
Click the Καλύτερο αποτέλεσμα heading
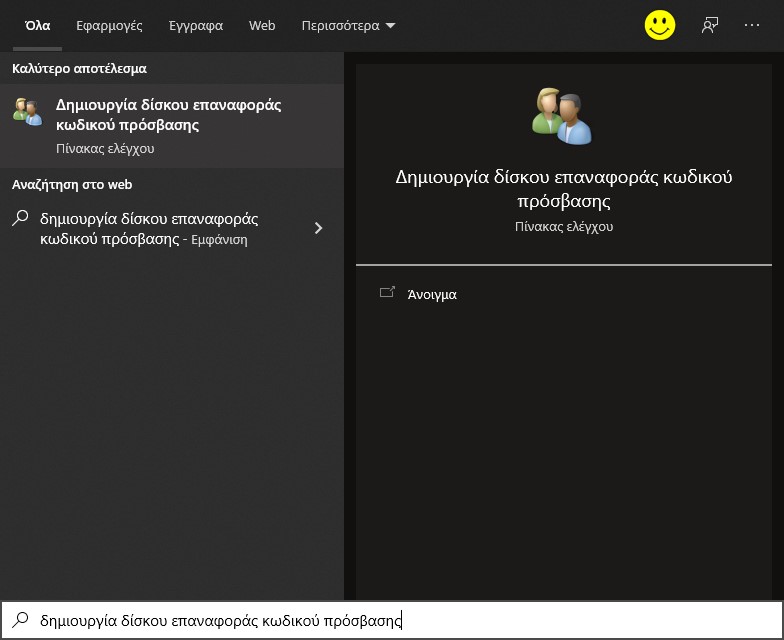click(x=79, y=68)
